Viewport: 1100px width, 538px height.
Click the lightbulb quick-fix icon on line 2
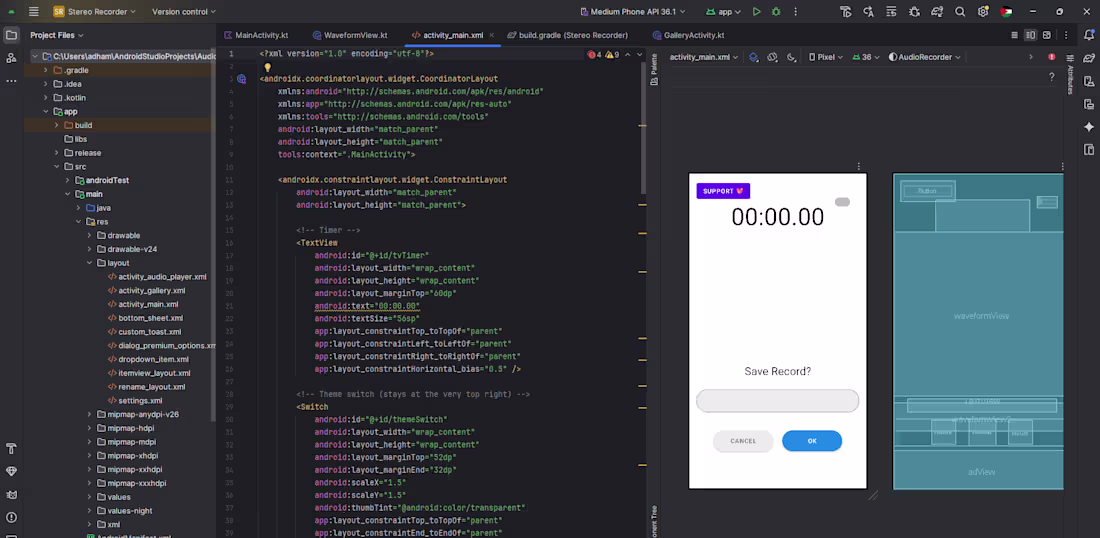(267, 67)
